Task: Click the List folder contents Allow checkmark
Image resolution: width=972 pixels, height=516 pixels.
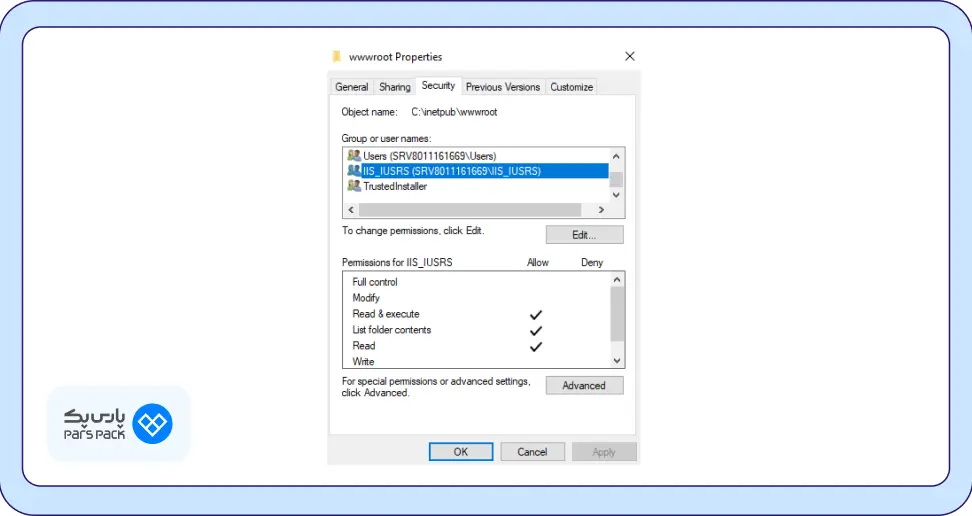Action: pos(536,330)
